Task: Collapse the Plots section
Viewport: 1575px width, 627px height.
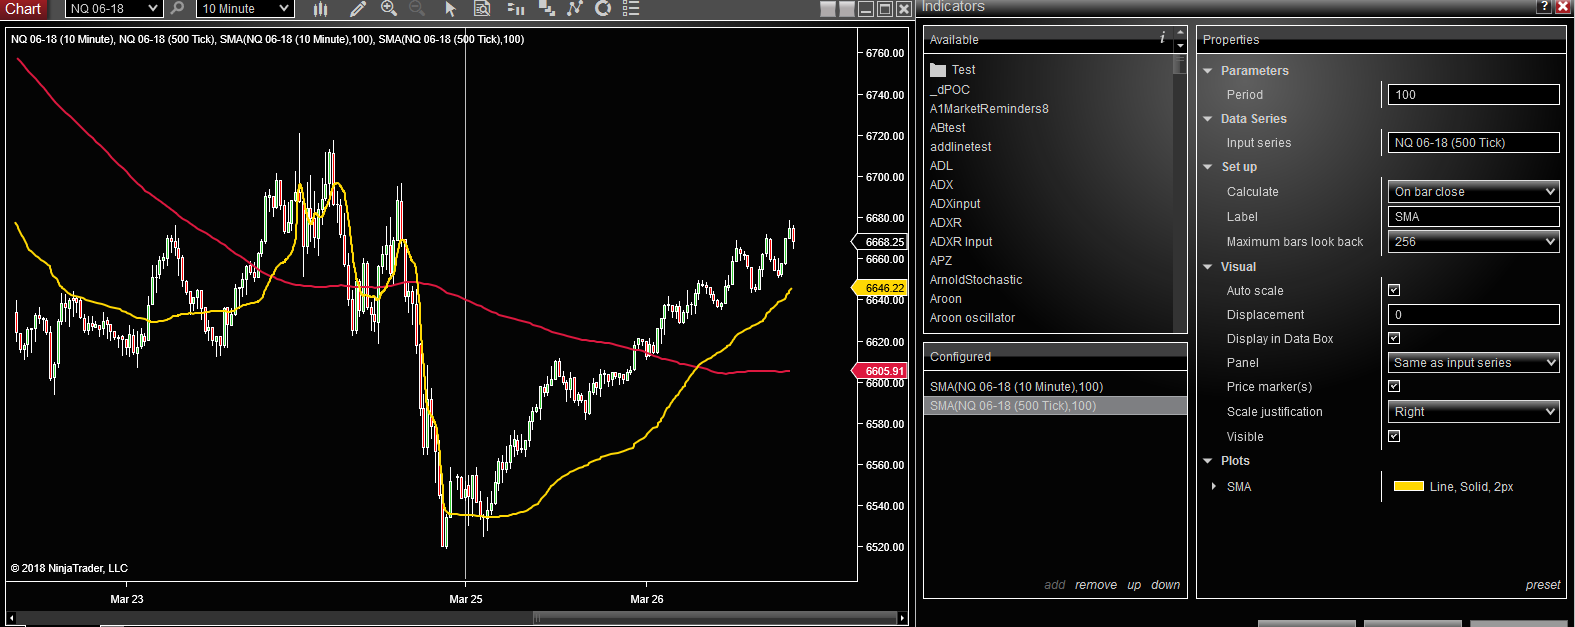Action: pyautogui.click(x=1208, y=461)
